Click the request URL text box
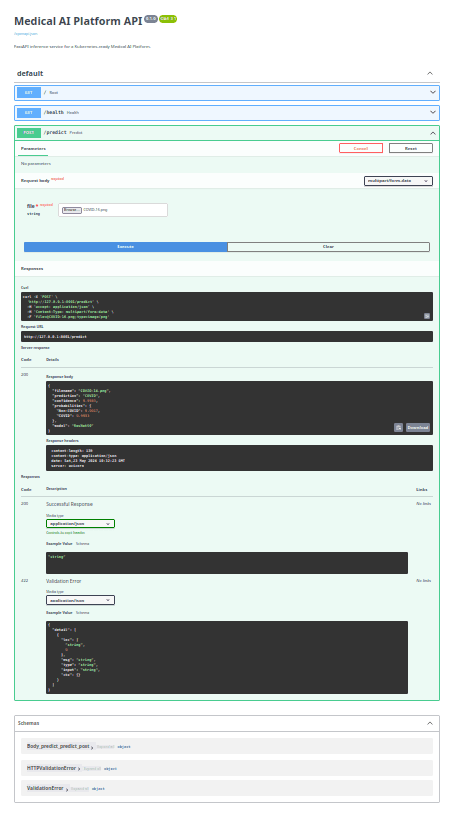 tap(227, 337)
